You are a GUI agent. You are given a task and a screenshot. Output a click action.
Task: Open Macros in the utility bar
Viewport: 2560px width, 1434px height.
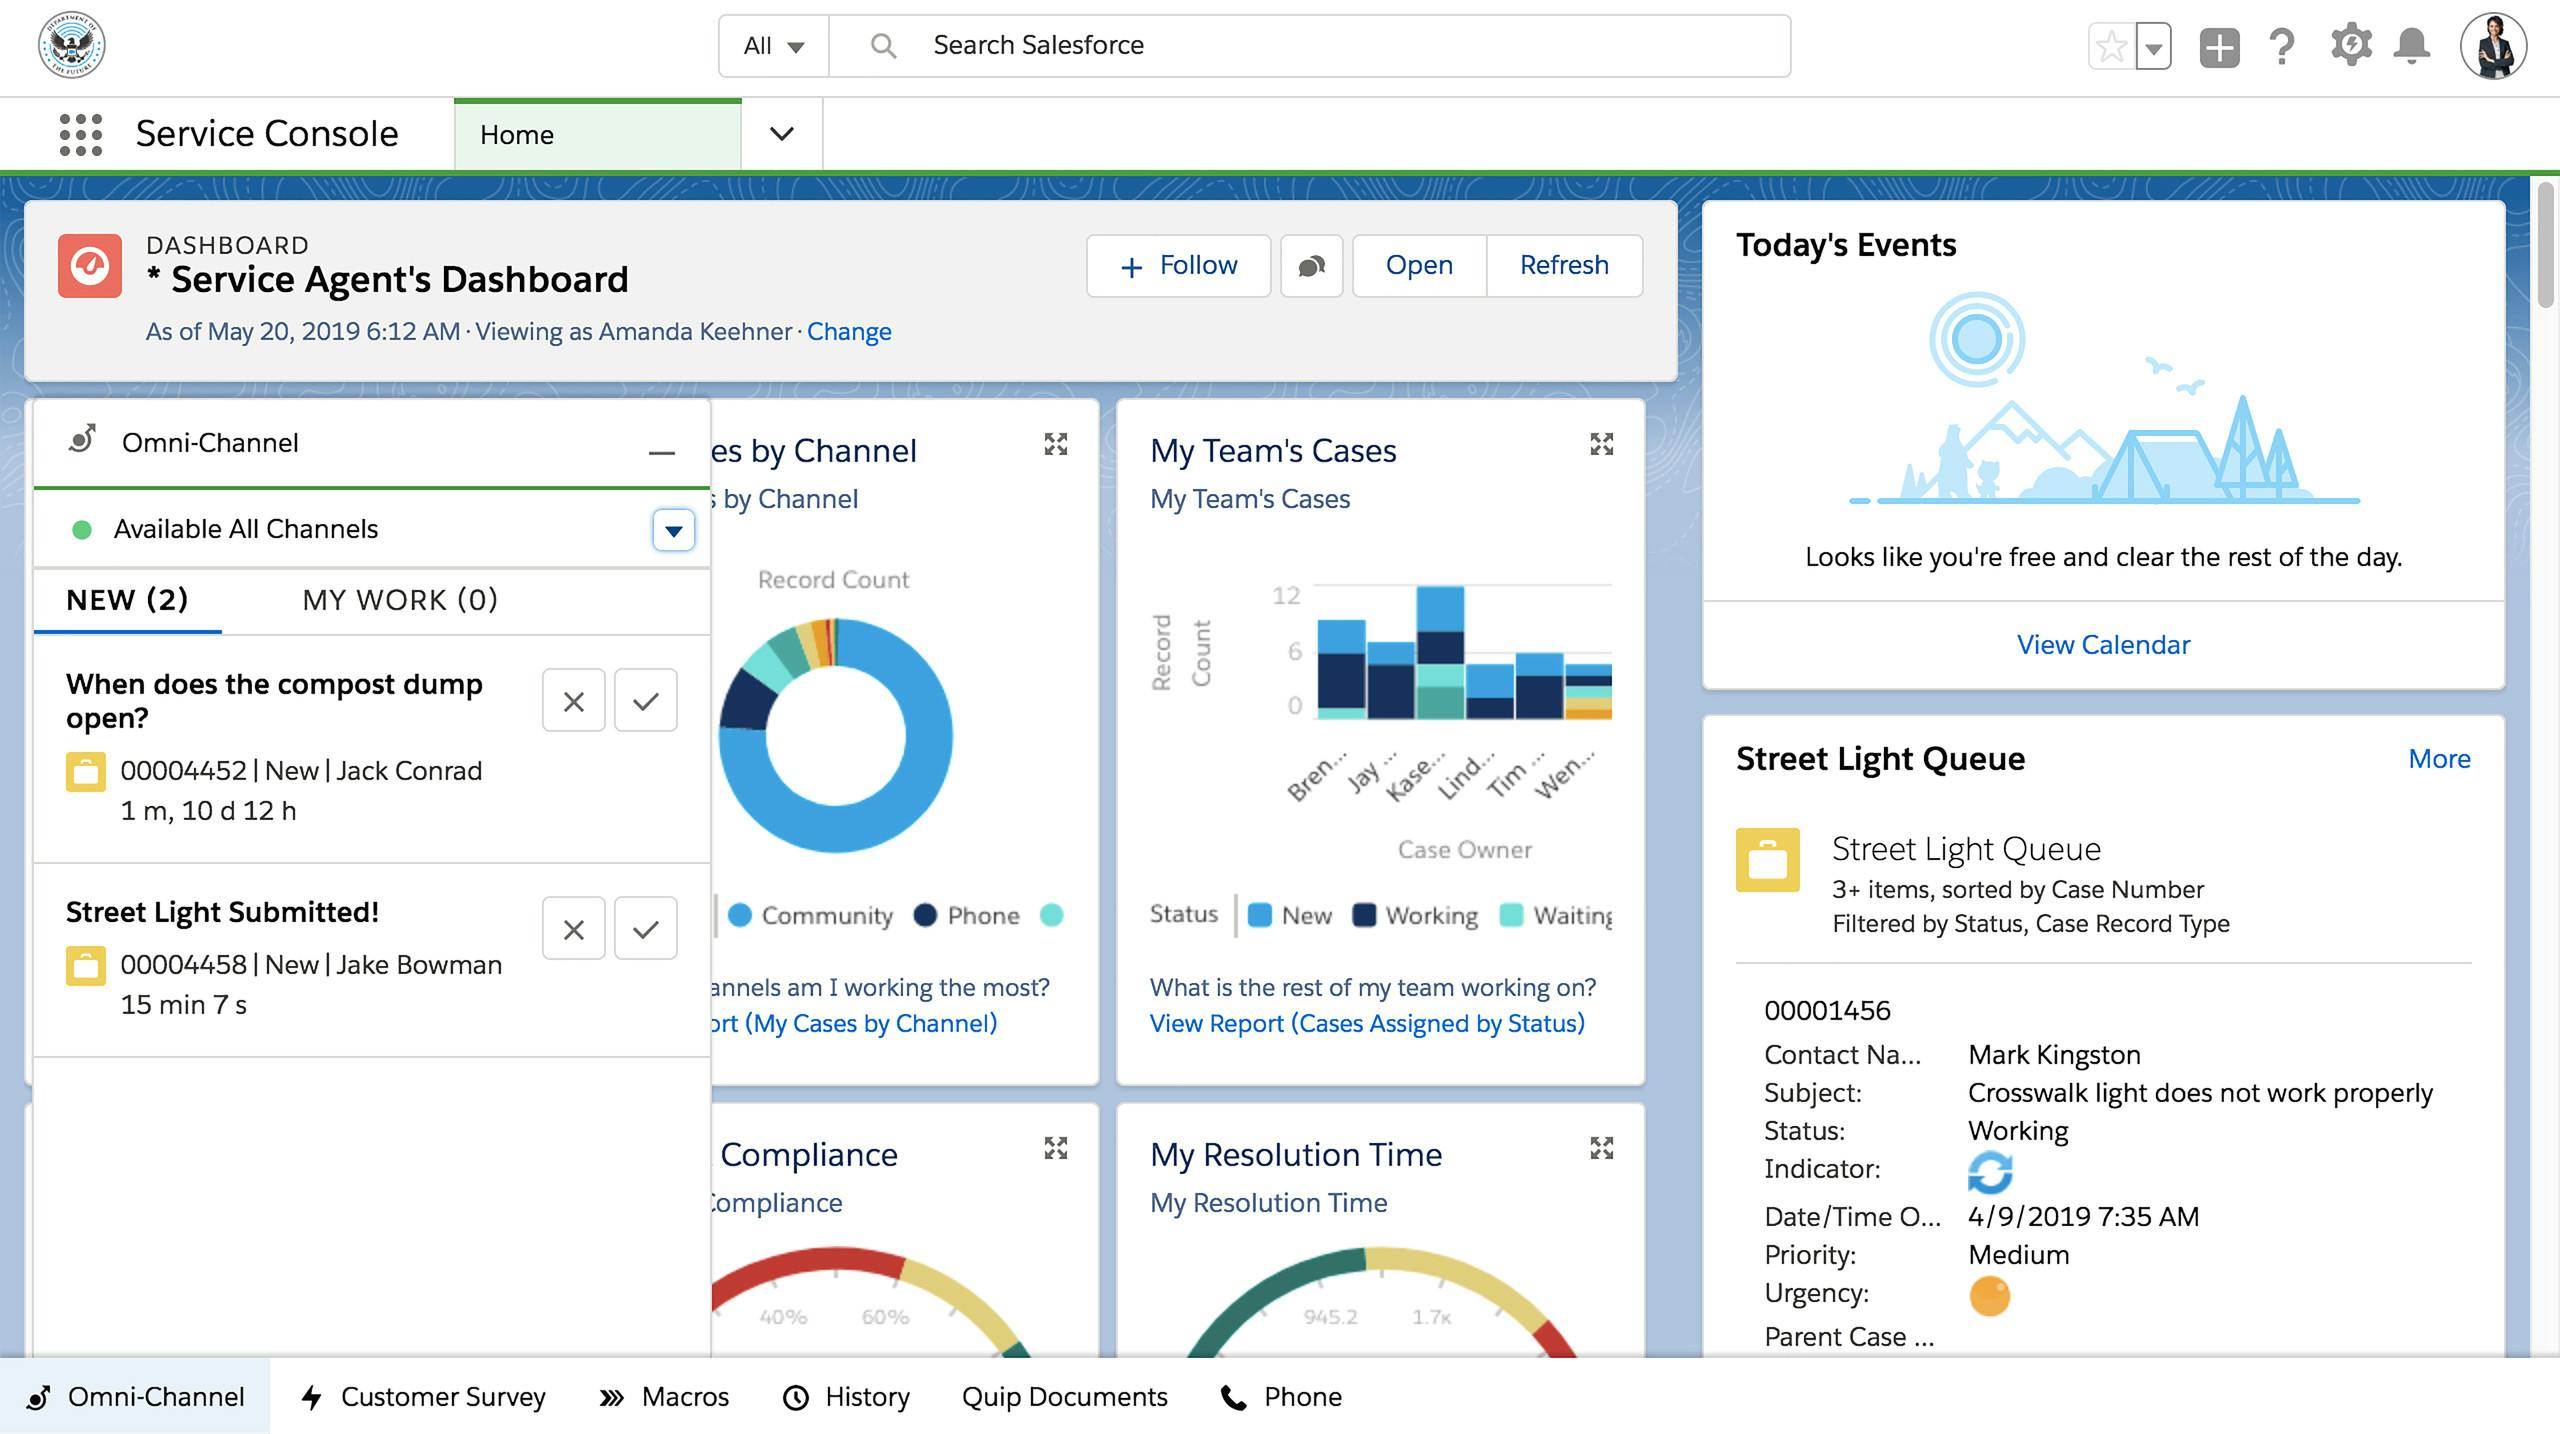[x=664, y=1397]
